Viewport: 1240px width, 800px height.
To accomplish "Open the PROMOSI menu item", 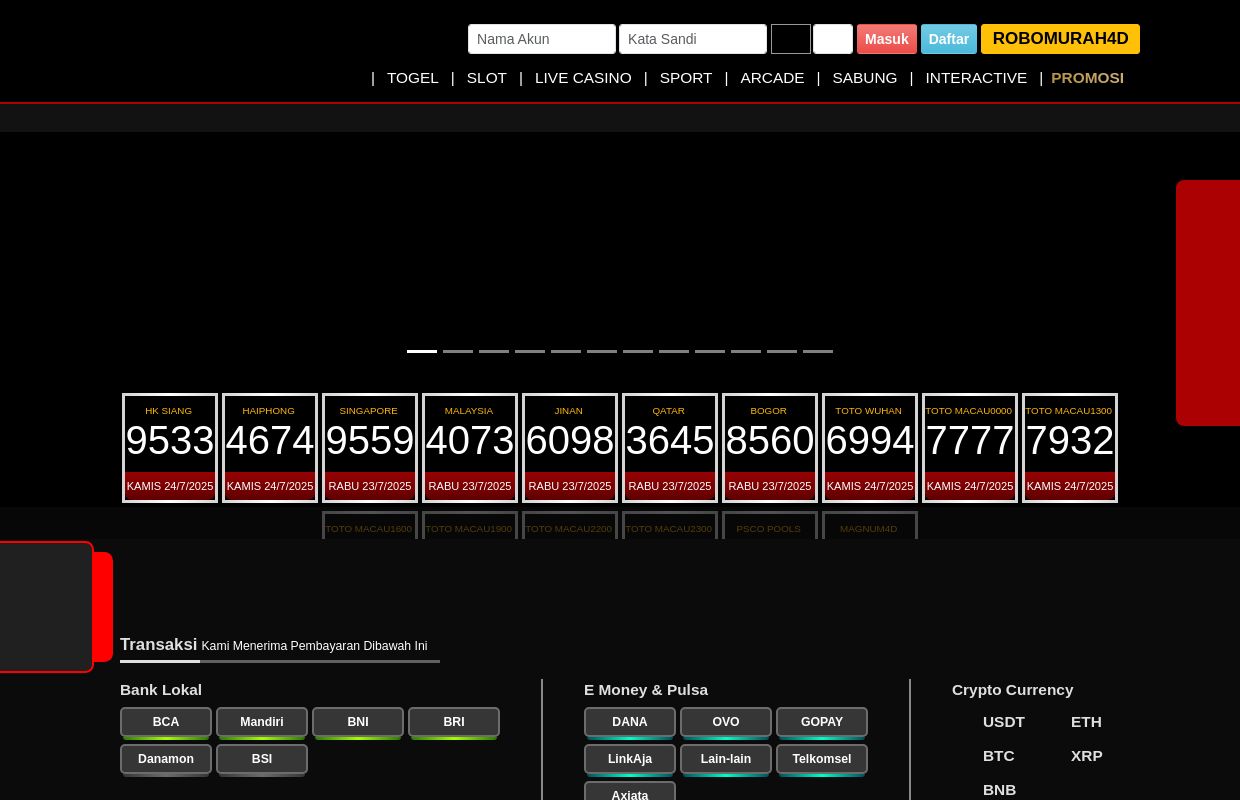I will pos(1087,78).
